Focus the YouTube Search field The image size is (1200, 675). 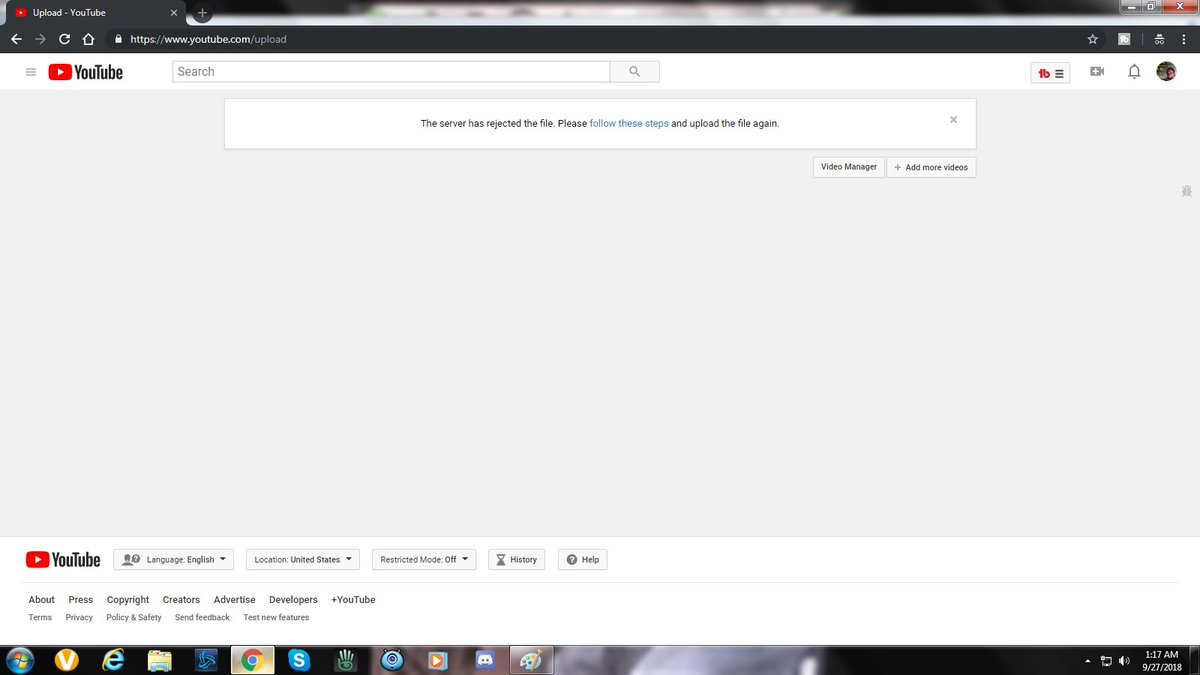tap(391, 72)
